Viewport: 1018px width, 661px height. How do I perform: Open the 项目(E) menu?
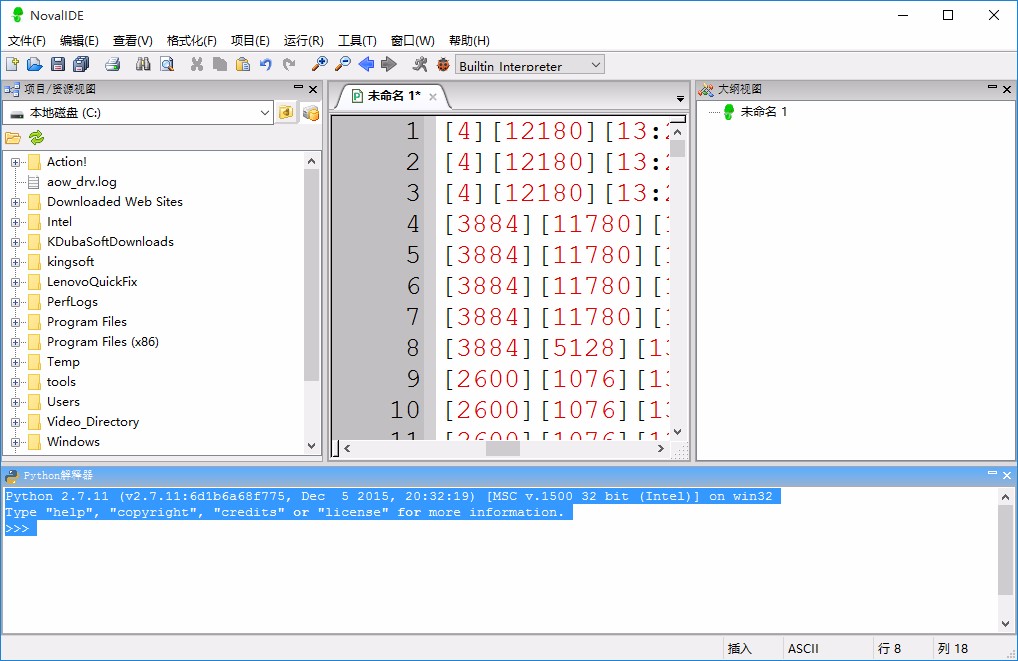tap(250, 41)
